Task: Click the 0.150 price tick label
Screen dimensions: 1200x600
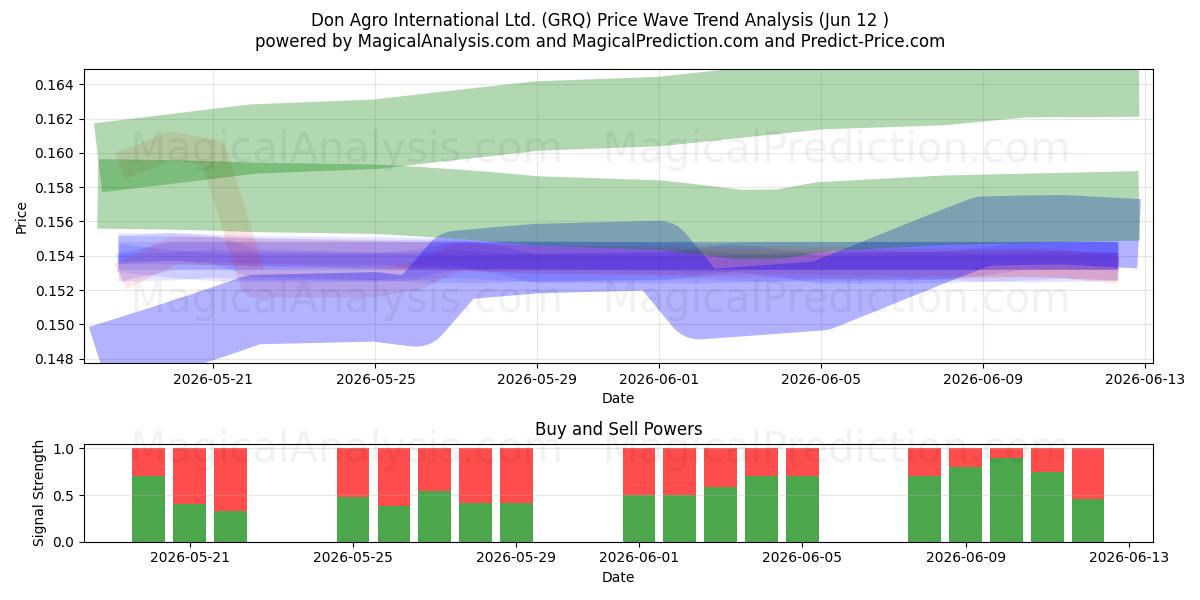Action: tap(56, 325)
